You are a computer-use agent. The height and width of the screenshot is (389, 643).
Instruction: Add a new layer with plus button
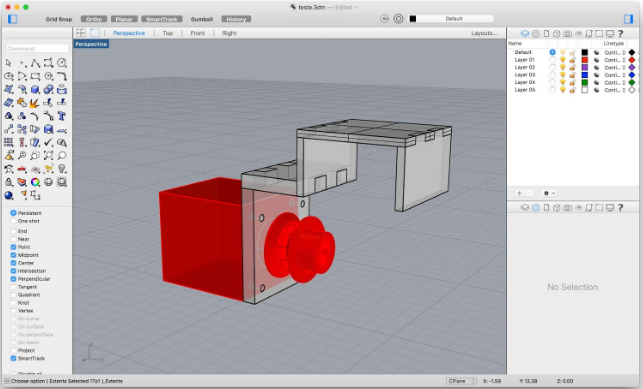(520, 193)
